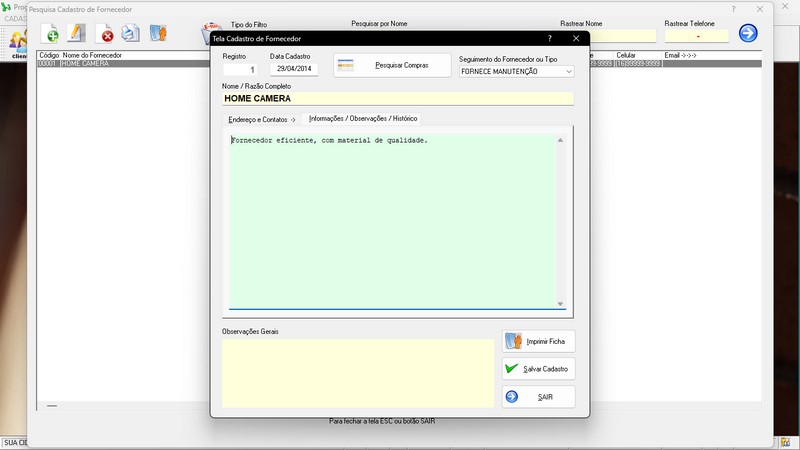The width and height of the screenshot is (800, 450).
Task: Click the blue arrow icon beside Rastrear Telefone
Action: click(748, 34)
